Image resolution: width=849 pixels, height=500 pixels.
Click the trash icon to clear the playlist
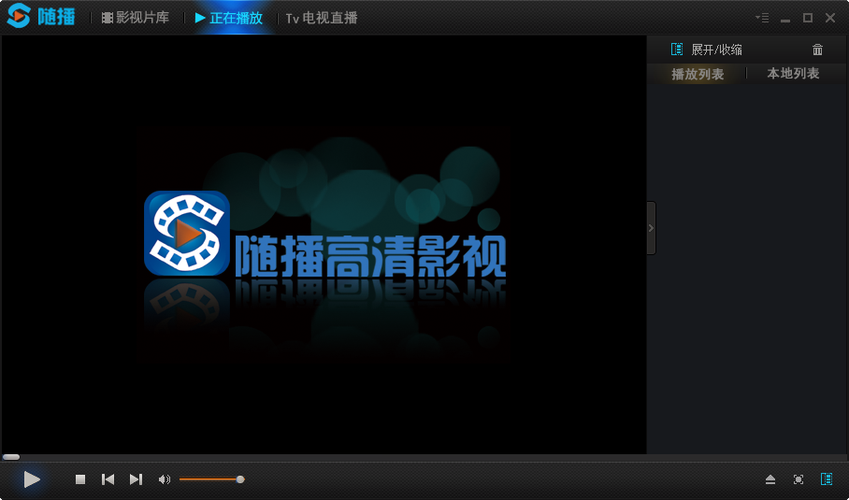tap(817, 50)
